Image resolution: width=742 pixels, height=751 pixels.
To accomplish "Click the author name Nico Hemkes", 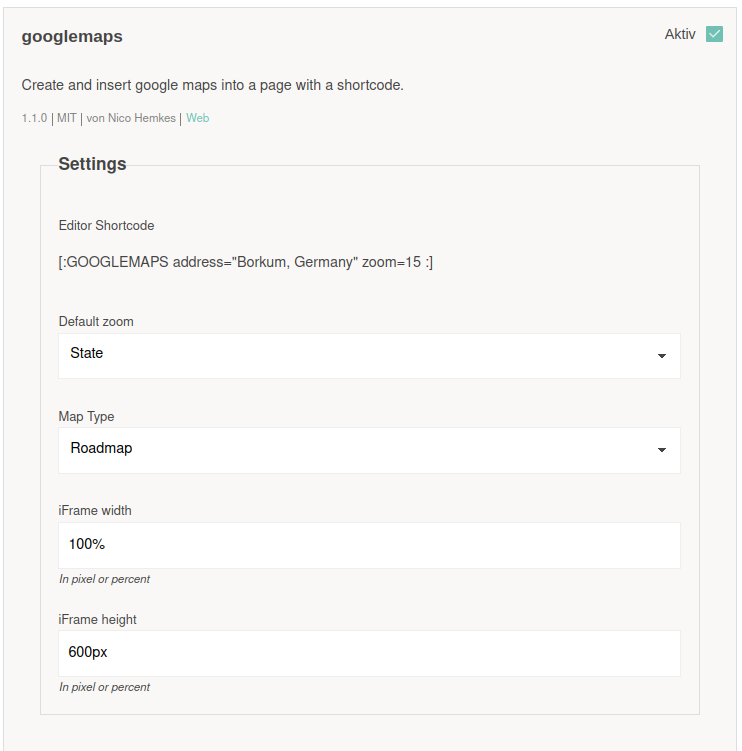I will tap(142, 118).
